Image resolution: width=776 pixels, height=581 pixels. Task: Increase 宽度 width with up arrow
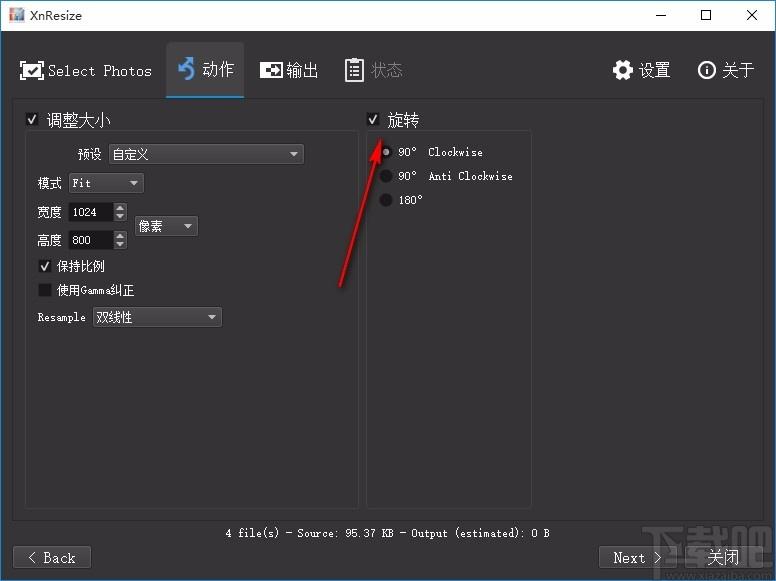[120, 207]
